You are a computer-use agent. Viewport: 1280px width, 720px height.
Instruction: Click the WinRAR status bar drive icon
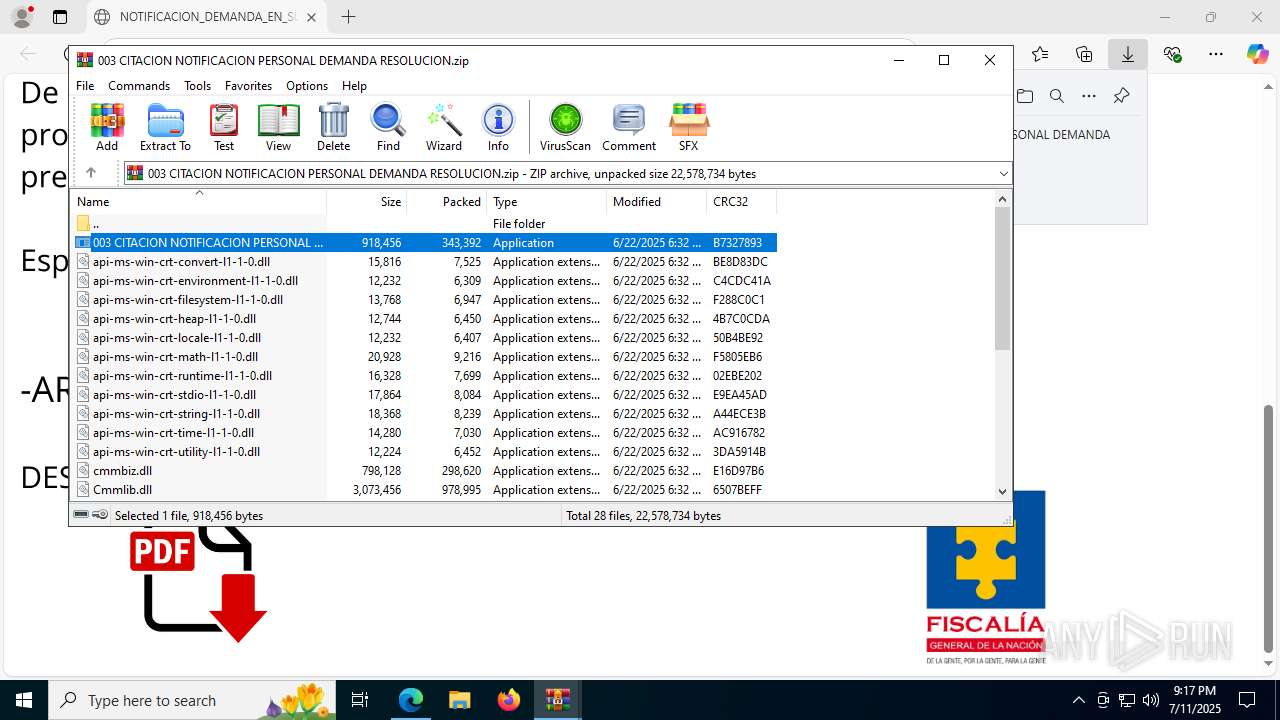[x=81, y=515]
